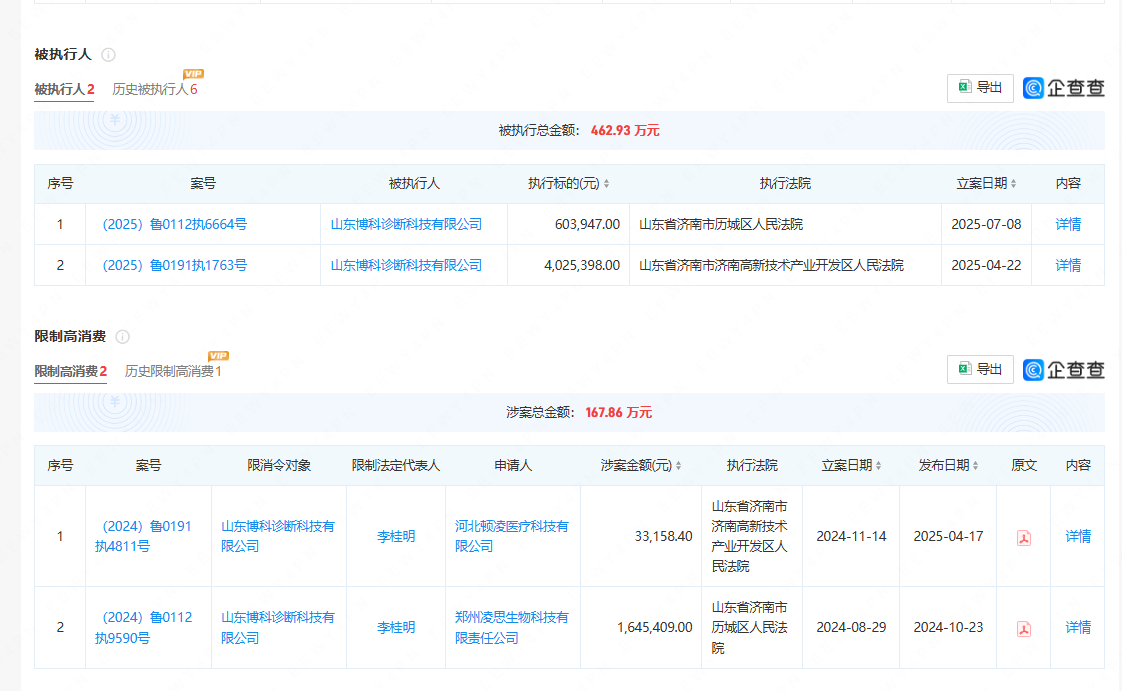Open legal representative 李桂明 in first row

396,536
